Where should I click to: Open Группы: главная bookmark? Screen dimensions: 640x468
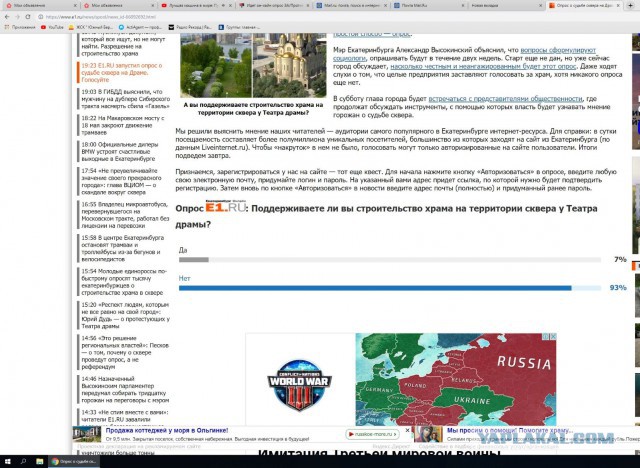click(x=239, y=27)
